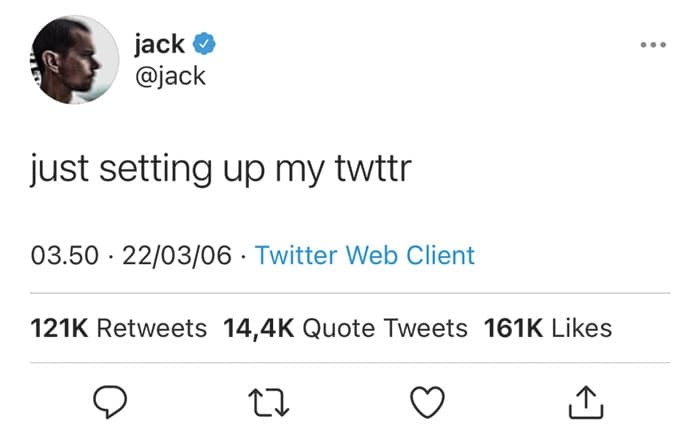Open the share icon for this tweet

(586, 403)
